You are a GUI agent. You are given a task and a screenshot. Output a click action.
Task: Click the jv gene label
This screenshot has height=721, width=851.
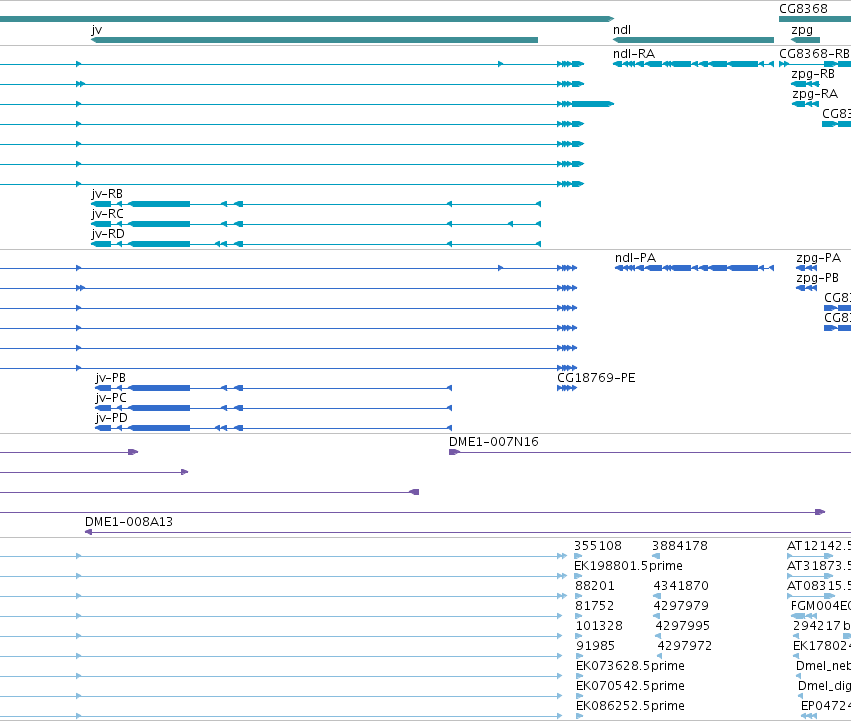97,30
